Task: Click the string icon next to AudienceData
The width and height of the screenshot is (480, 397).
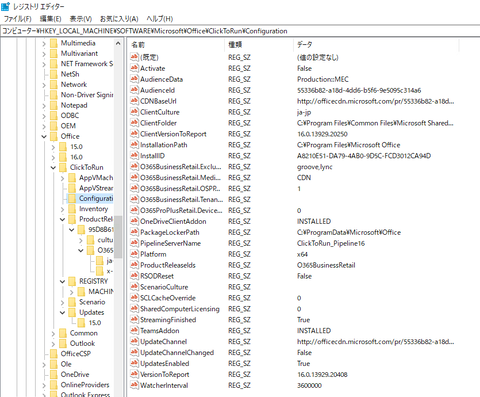Action: coord(134,79)
